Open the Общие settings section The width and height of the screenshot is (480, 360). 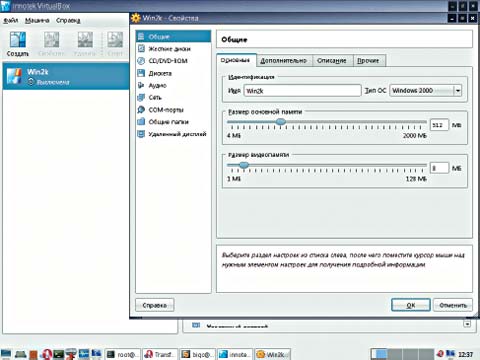(x=173, y=36)
